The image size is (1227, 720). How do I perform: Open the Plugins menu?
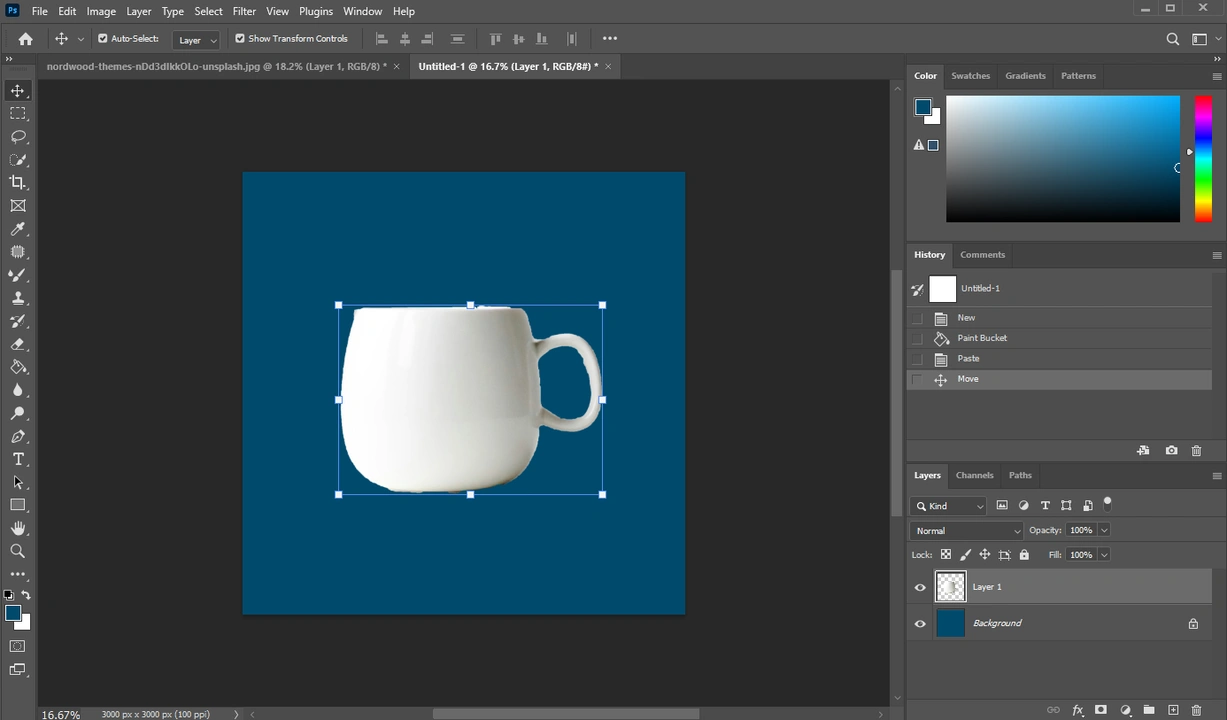click(316, 11)
